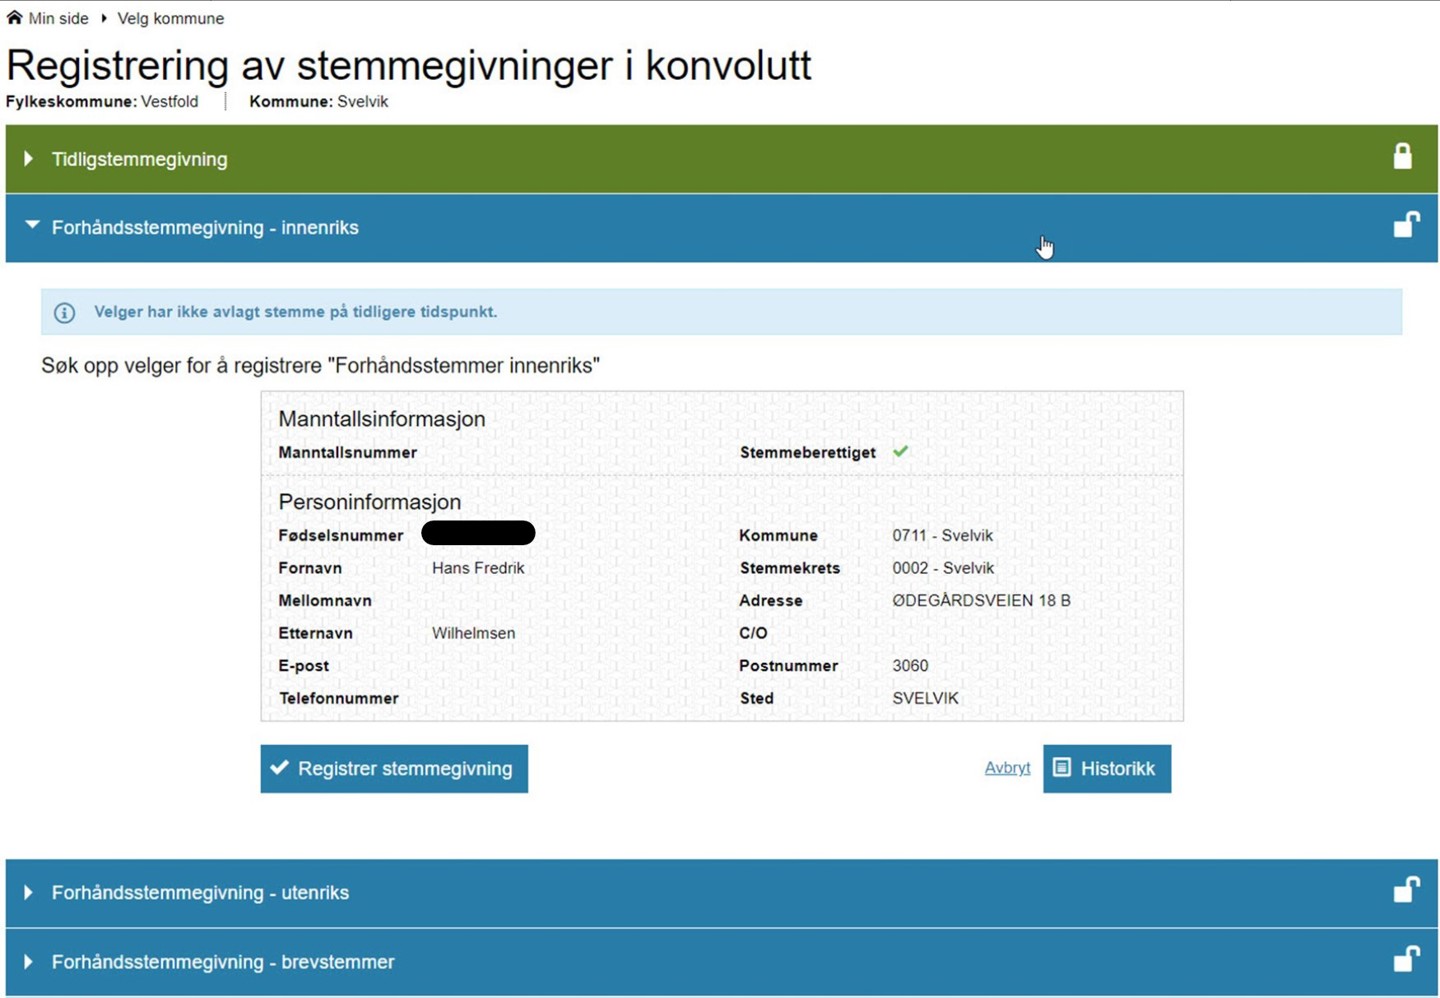Open the Velg kommune breadcrumb

pos(170,18)
